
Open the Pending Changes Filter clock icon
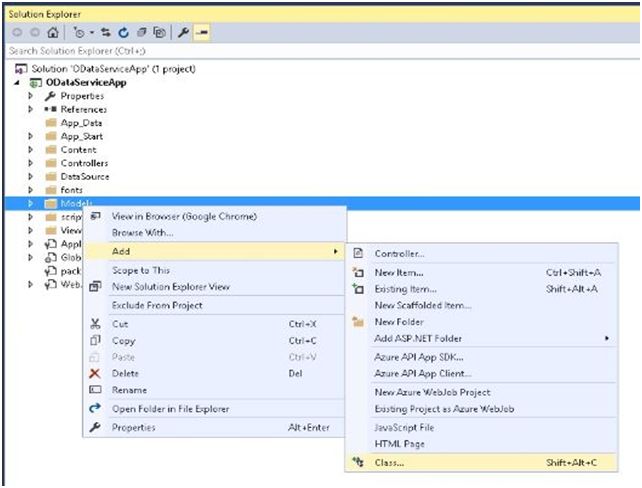[79, 32]
